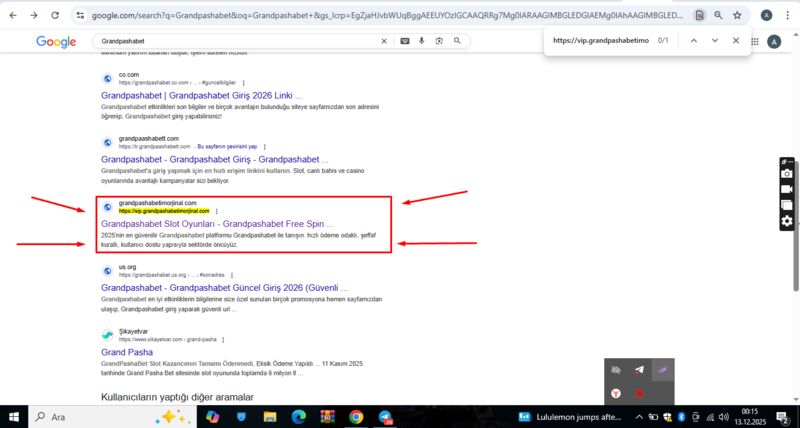Submit search with the magnifier icon
Image resolution: width=800 pixels, height=428 pixels.
coord(457,41)
